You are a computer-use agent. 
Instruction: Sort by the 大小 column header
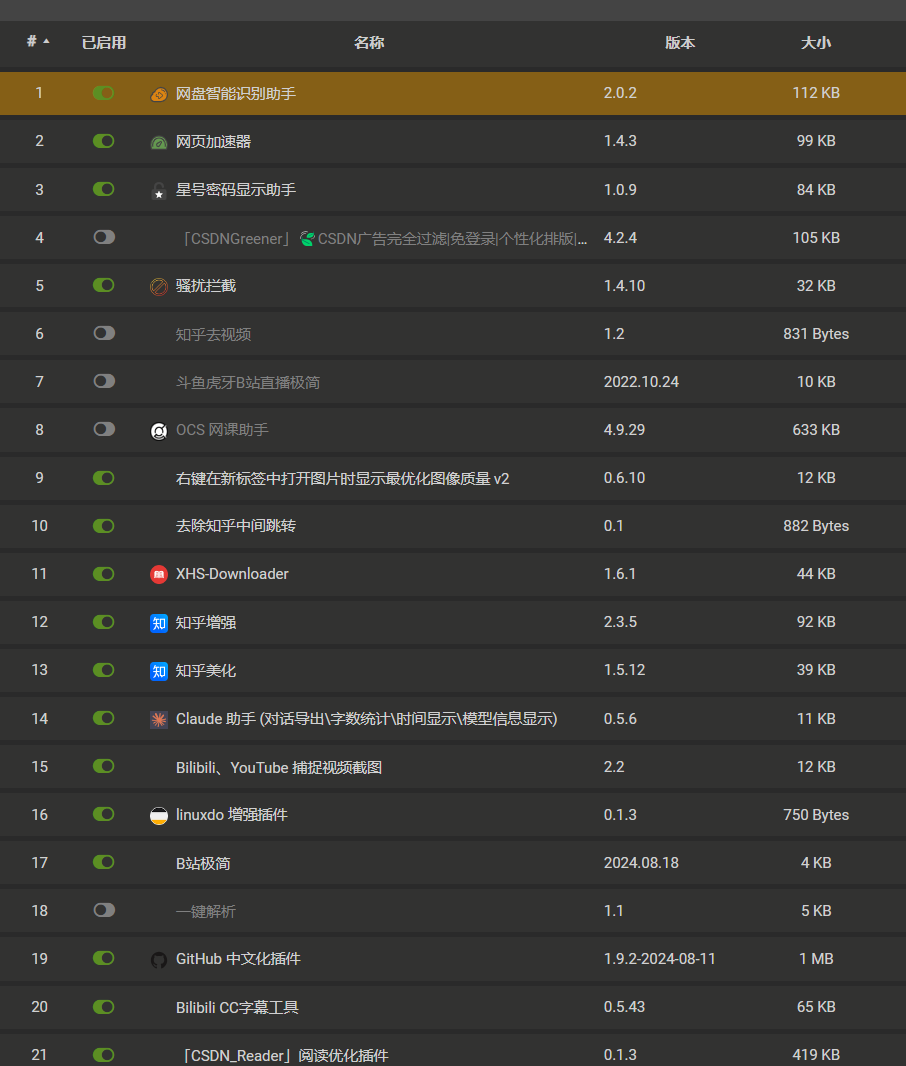click(816, 43)
